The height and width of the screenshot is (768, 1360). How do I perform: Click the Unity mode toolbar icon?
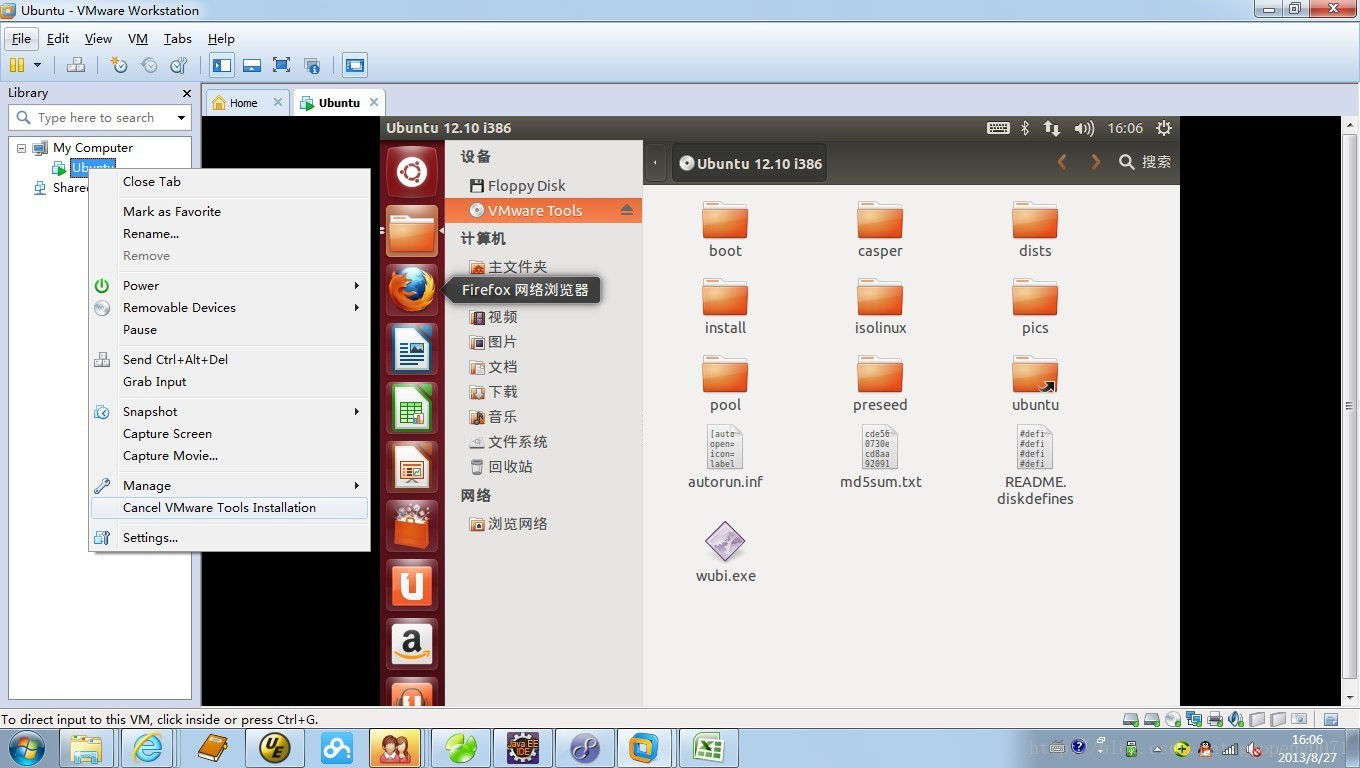312,65
